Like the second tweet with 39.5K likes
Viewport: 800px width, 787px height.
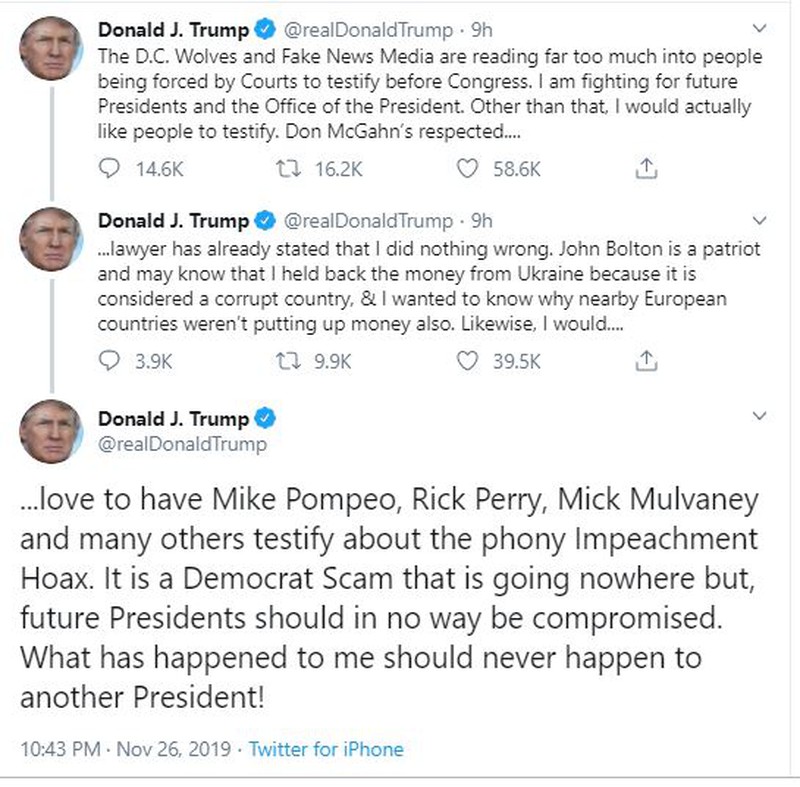pos(467,361)
